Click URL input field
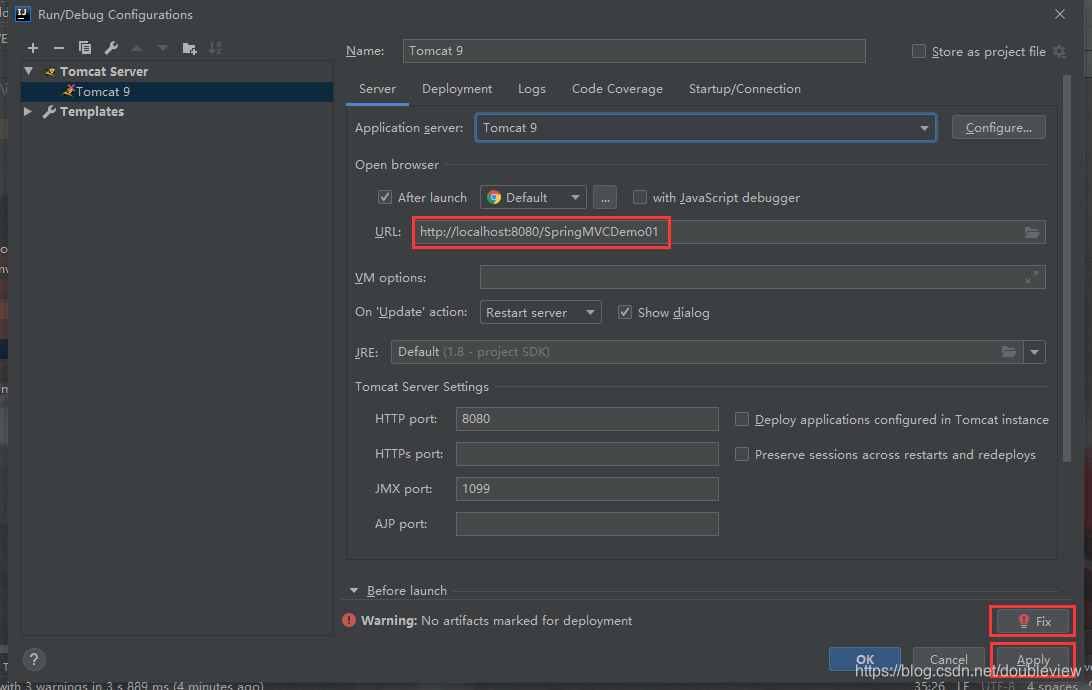 pyautogui.click(x=729, y=232)
